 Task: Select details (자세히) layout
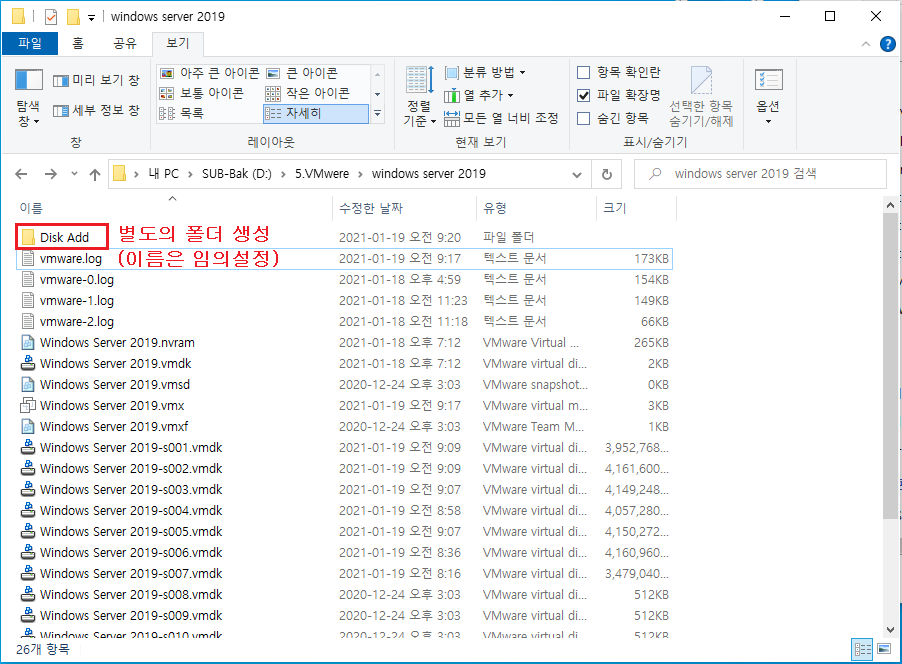coord(315,113)
